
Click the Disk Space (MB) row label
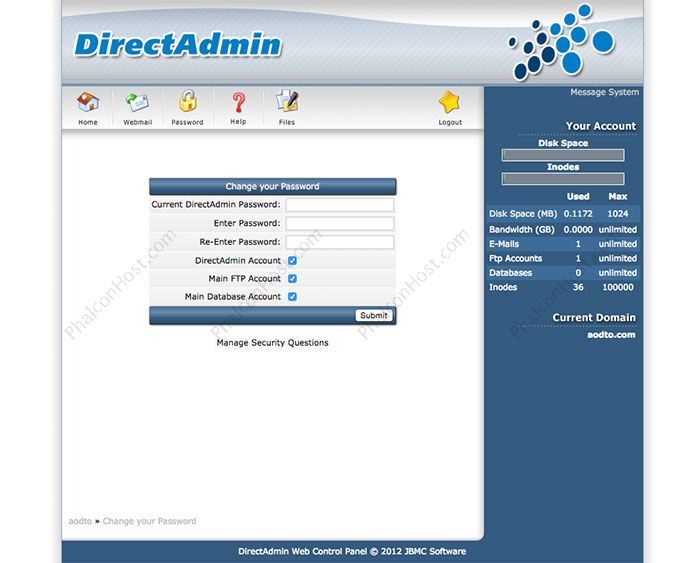point(523,214)
